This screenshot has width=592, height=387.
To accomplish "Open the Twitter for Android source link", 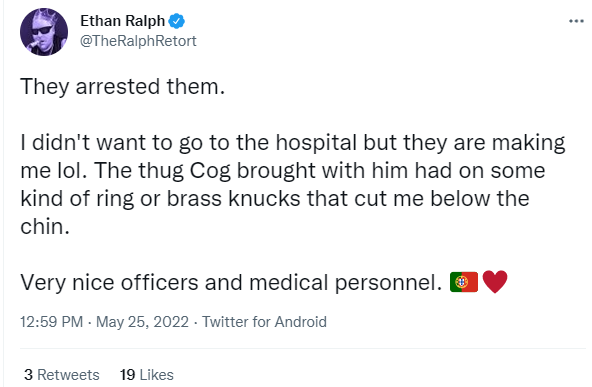I will pyautogui.click(x=264, y=322).
